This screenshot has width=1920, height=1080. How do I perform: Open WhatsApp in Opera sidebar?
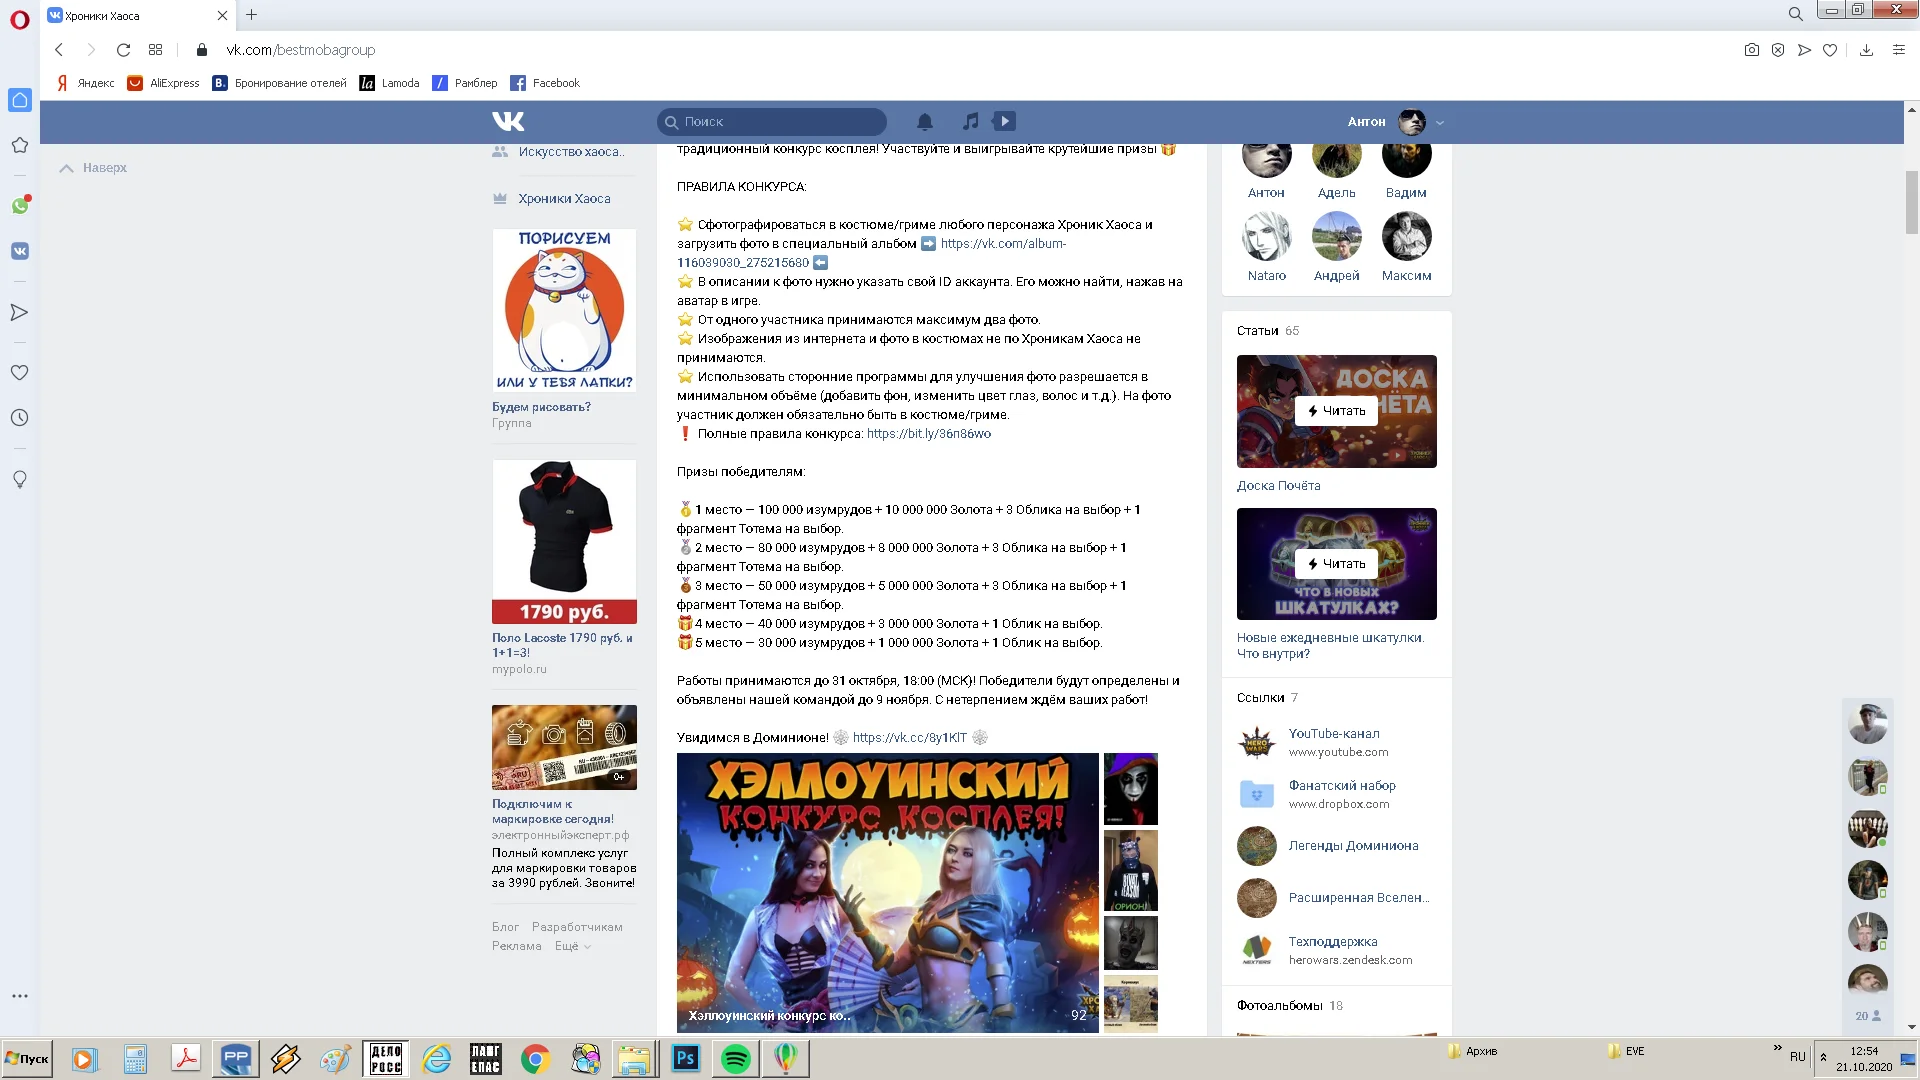[x=20, y=206]
